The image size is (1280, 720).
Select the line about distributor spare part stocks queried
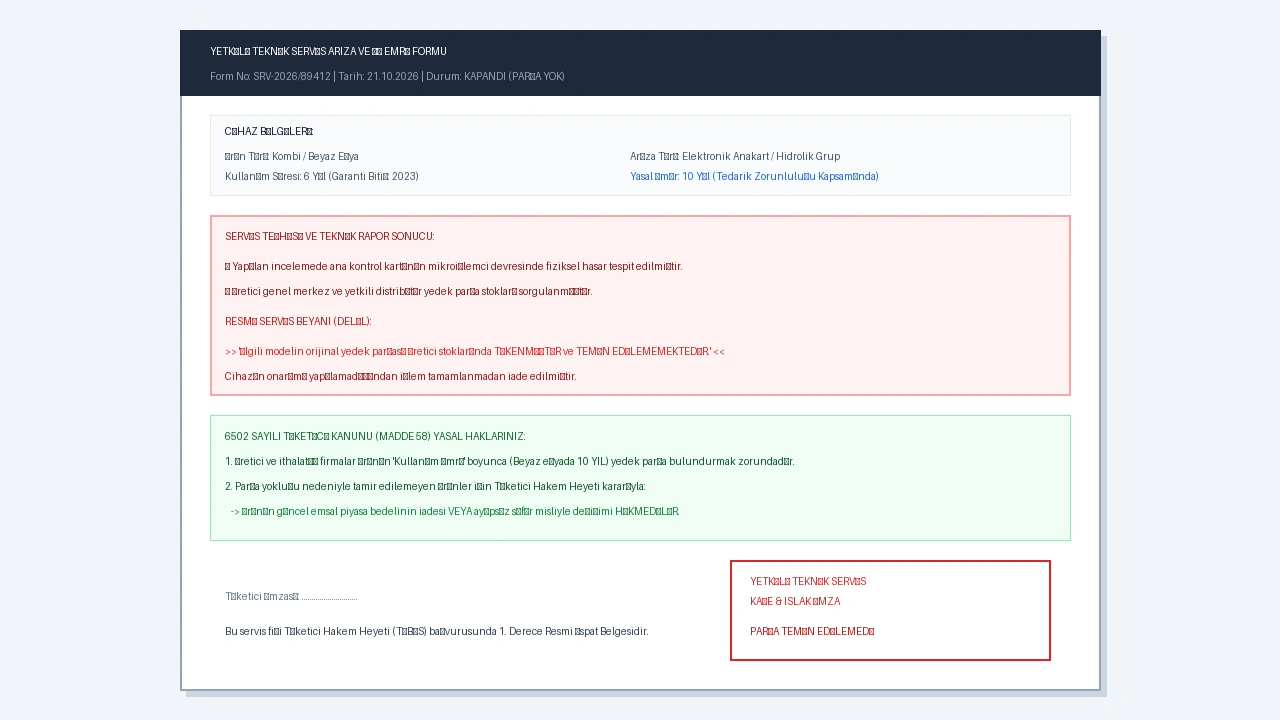click(409, 291)
